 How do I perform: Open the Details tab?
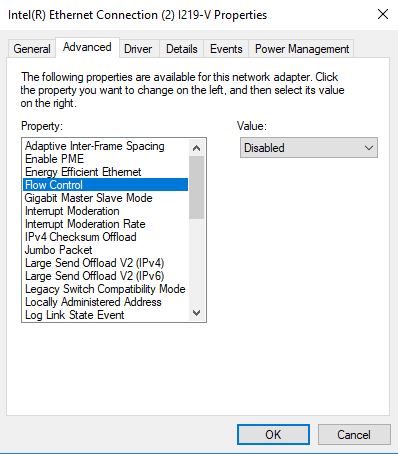tap(182, 49)
